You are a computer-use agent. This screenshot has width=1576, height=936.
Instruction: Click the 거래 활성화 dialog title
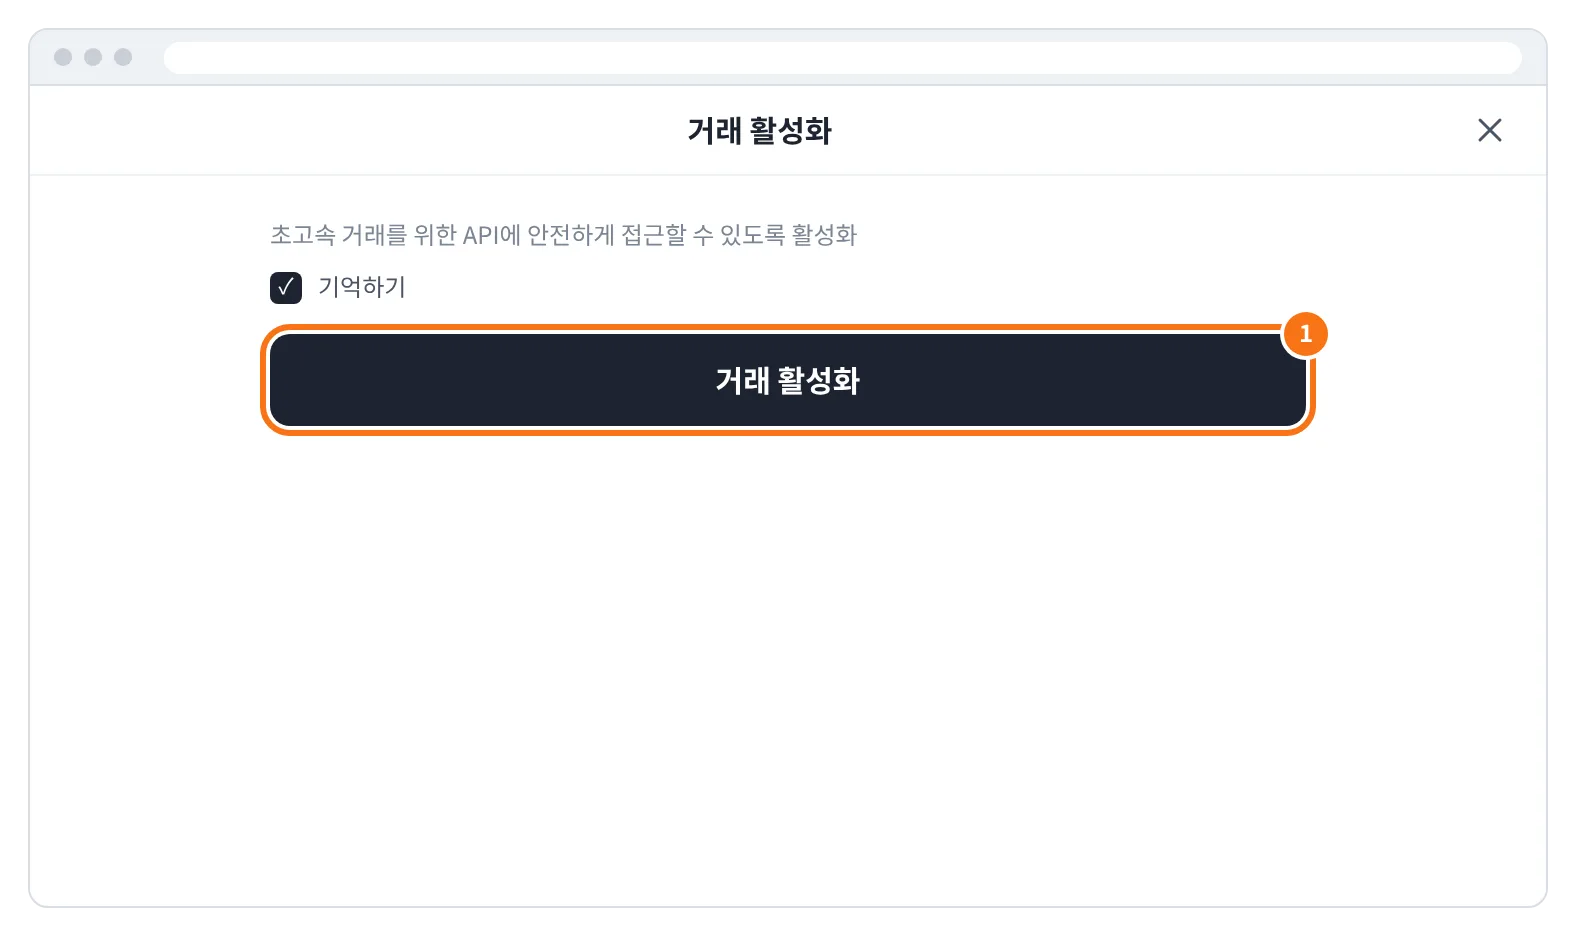(x=759, y=131)
